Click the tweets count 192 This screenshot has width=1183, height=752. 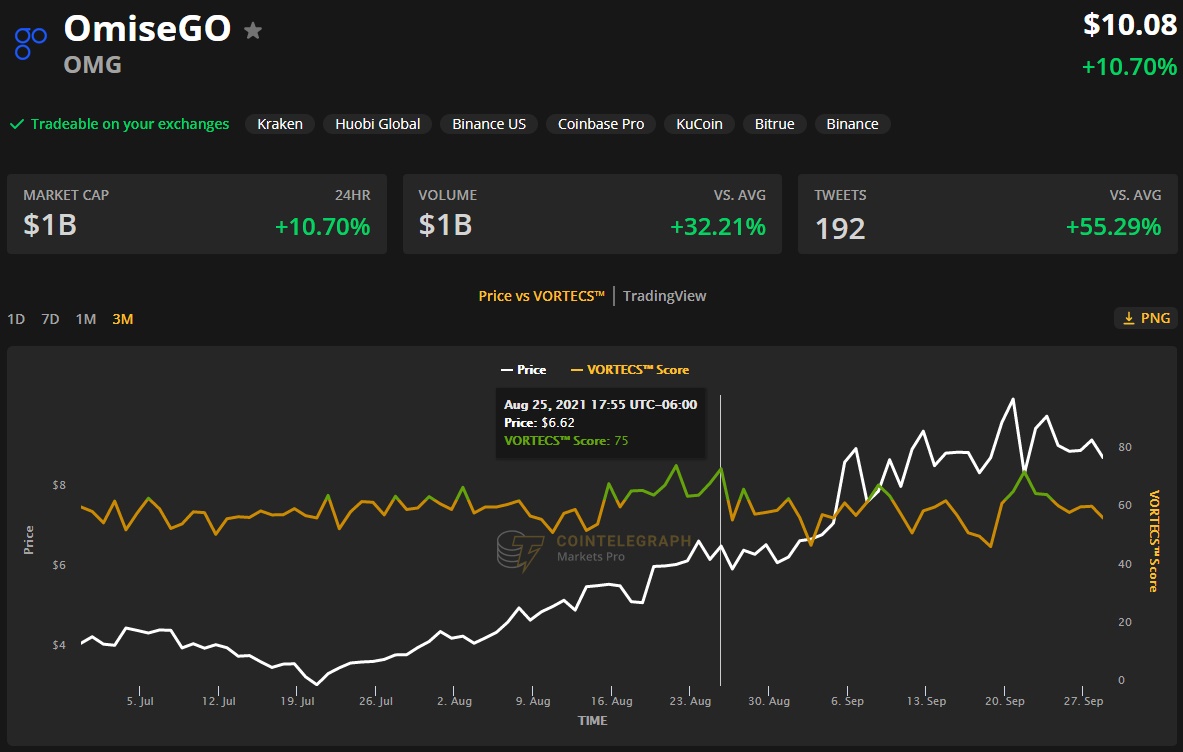[x=840, y=229]
